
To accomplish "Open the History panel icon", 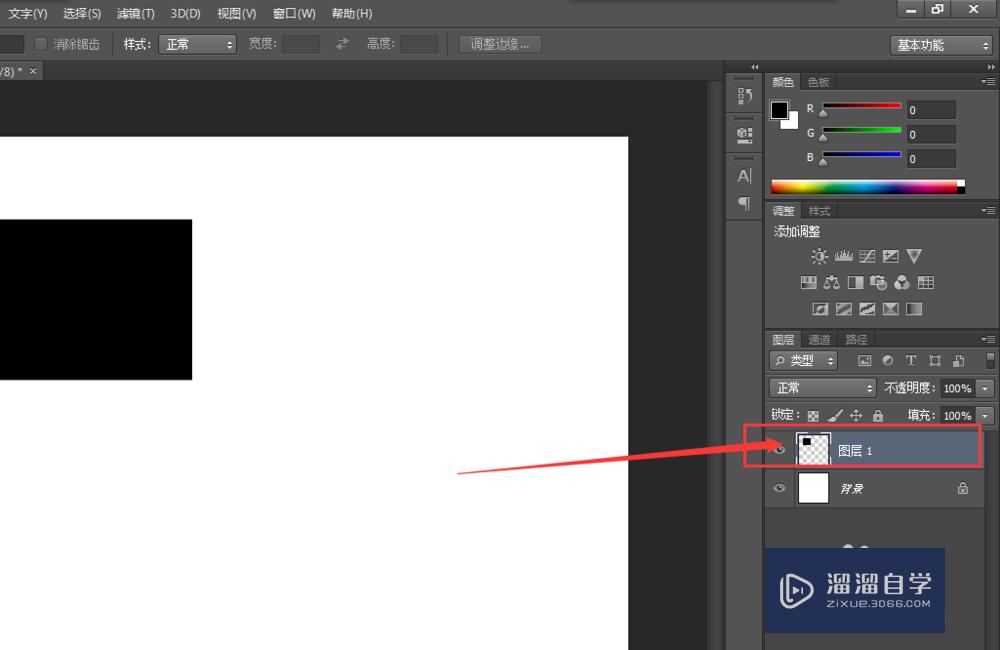I will 744,96.
